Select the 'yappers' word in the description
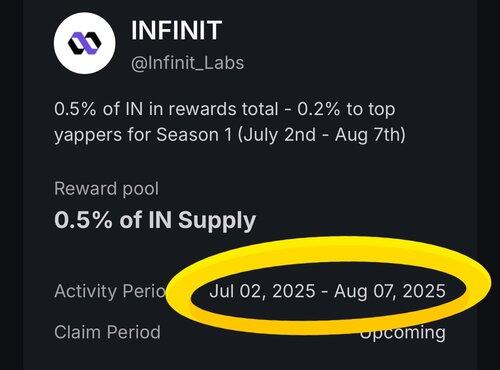 [88, 137]
